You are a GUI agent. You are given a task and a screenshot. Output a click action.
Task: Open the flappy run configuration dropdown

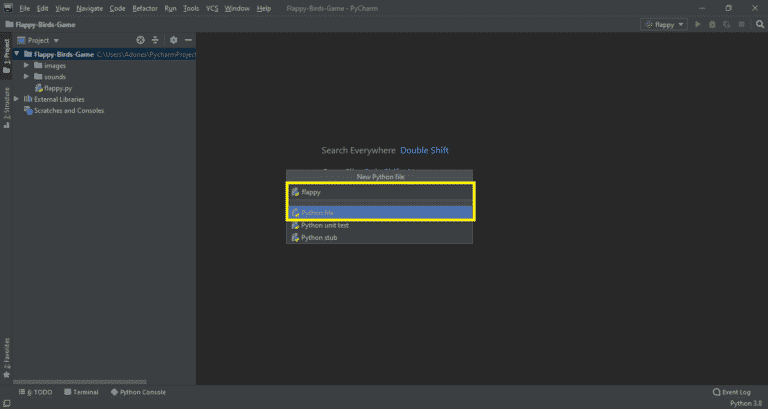coord(664,24)
